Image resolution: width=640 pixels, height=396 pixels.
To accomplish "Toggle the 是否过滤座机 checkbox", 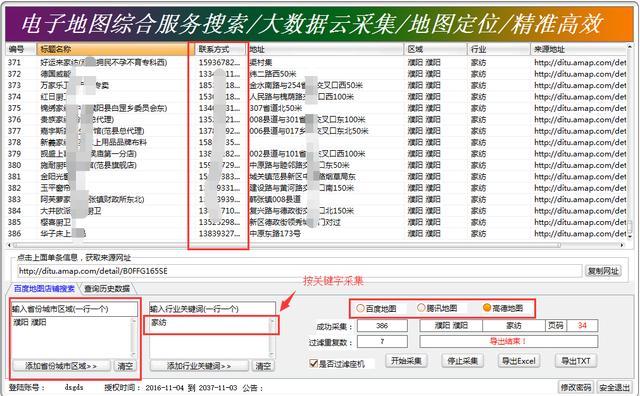I will (313, 363).
